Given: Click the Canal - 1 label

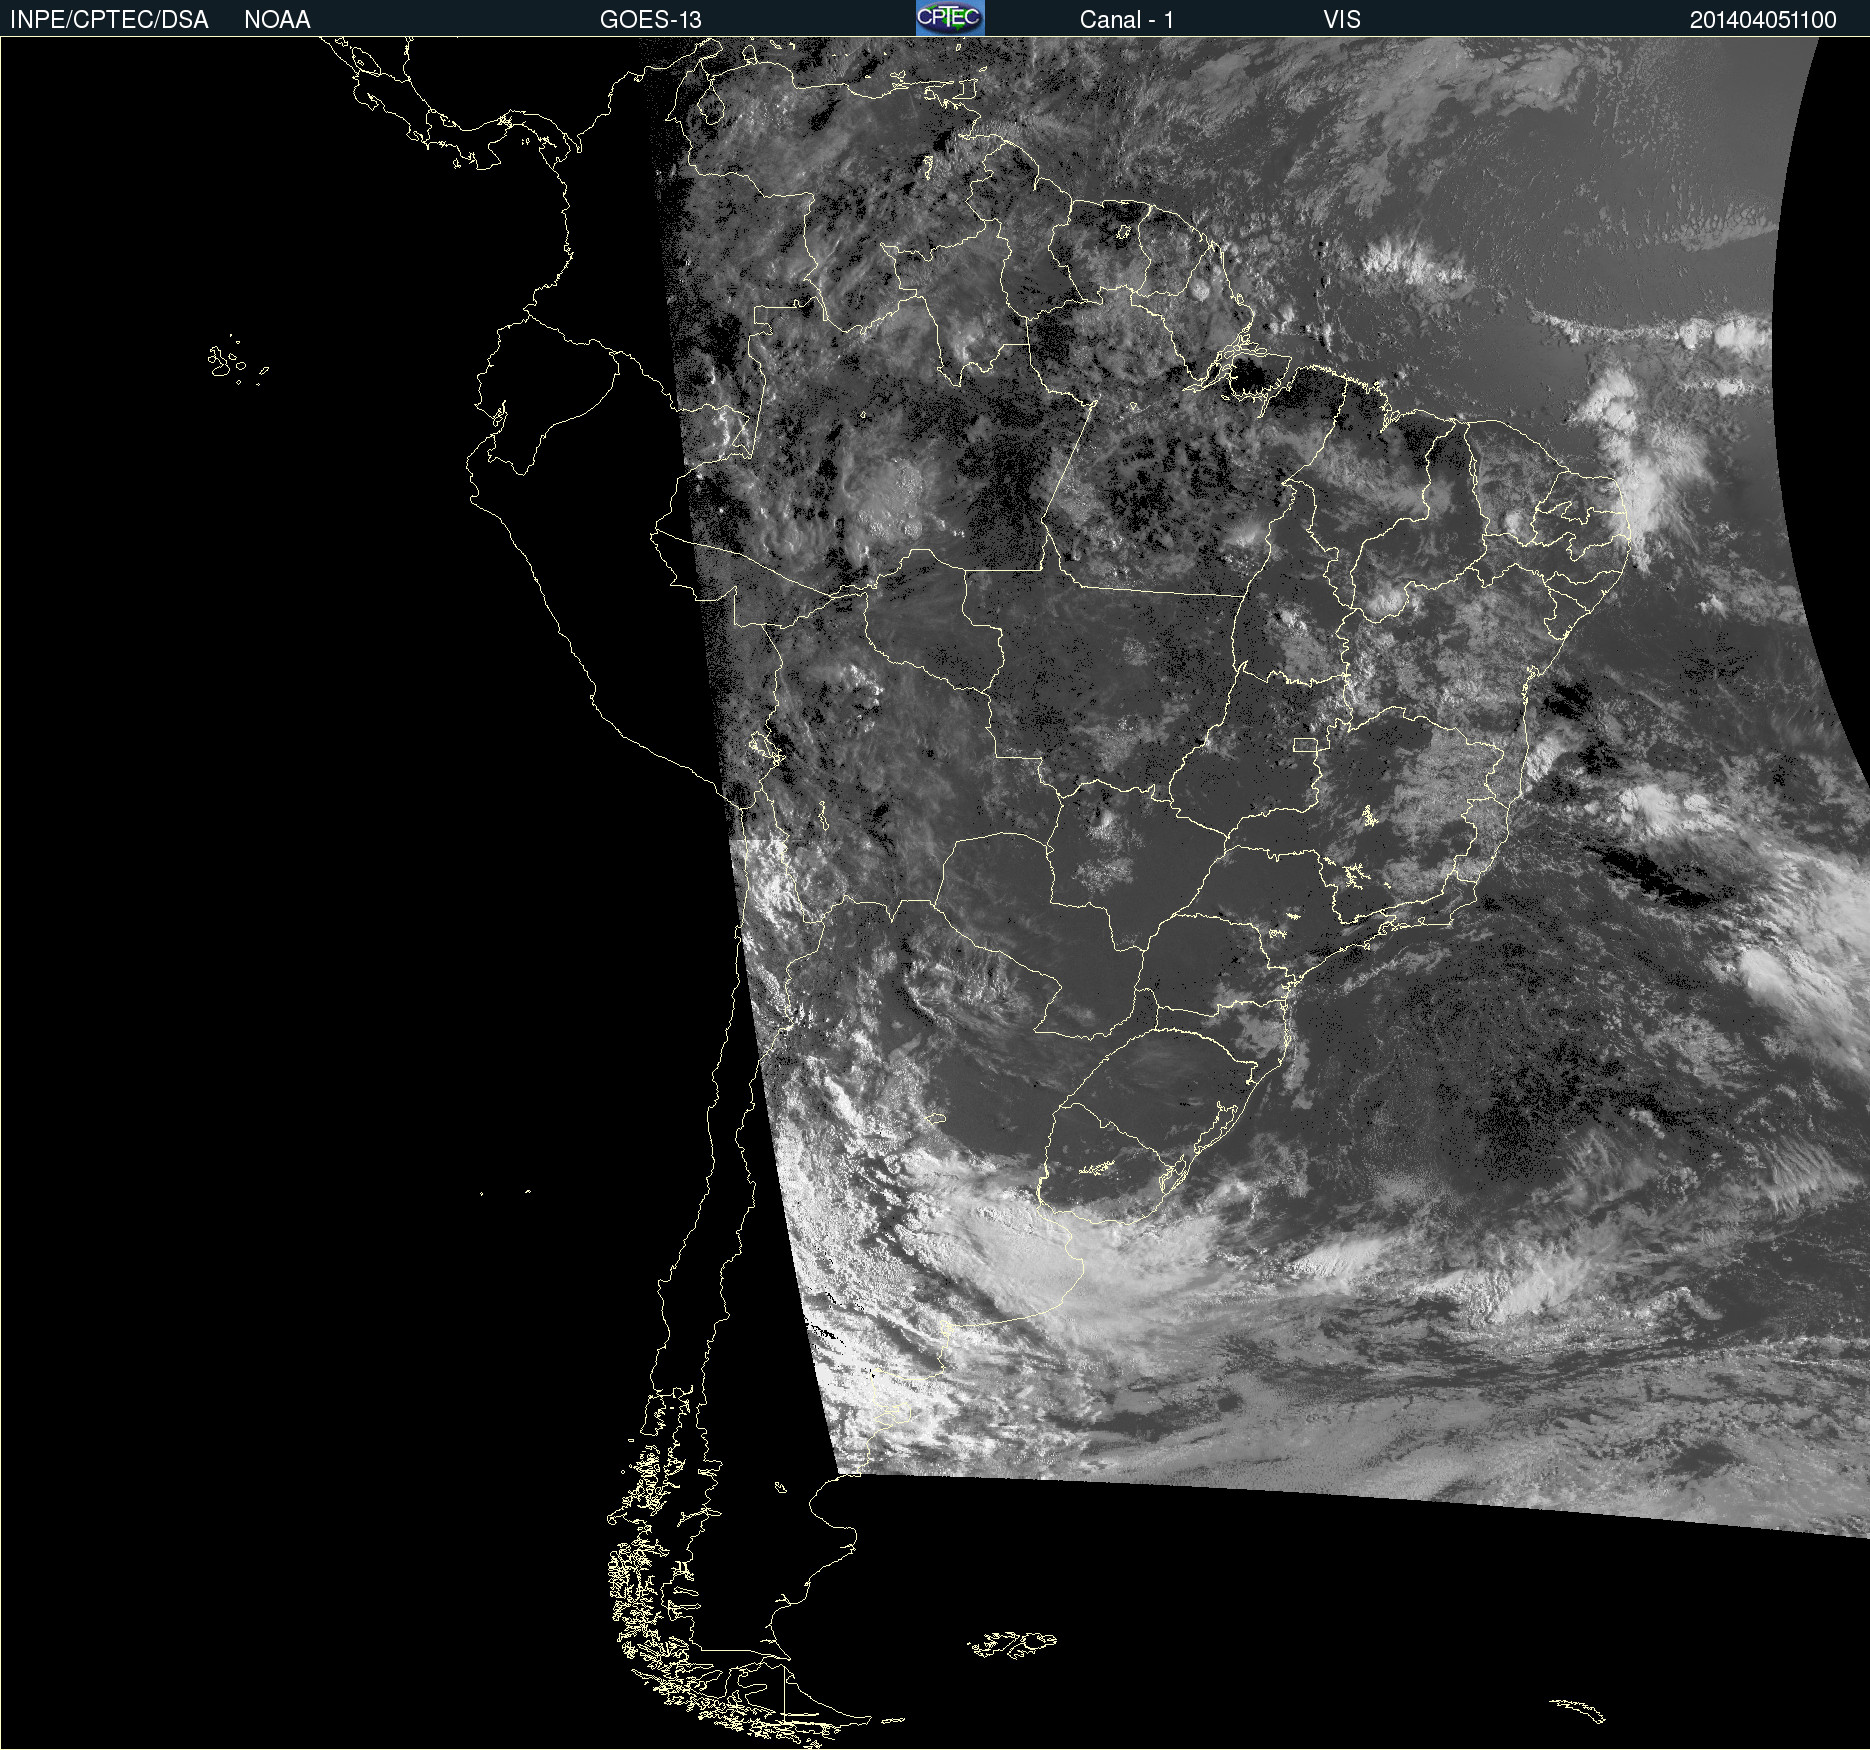Looking at the screenshot, I should 1127,20.
